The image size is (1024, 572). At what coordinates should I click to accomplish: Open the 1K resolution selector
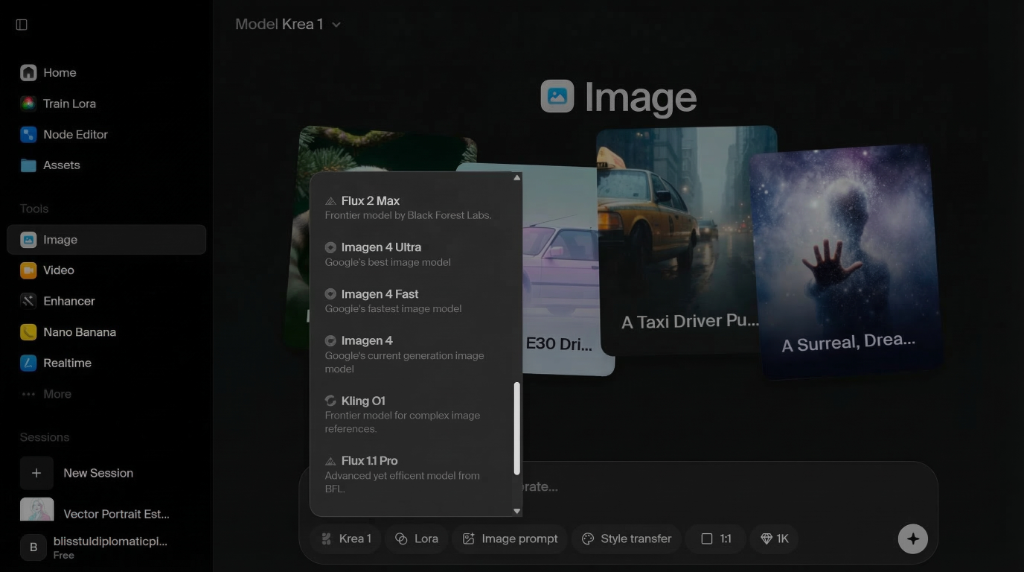coord(775,539)
